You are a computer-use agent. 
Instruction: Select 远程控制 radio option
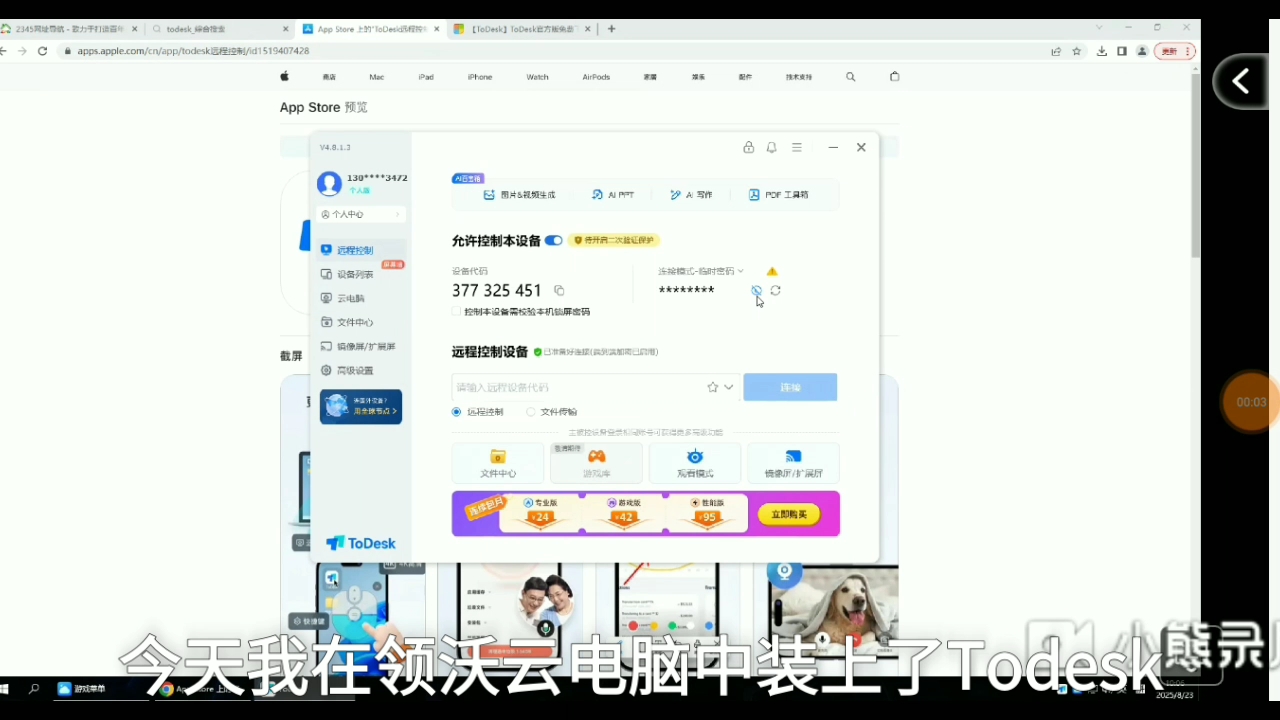tap(457, 412)
